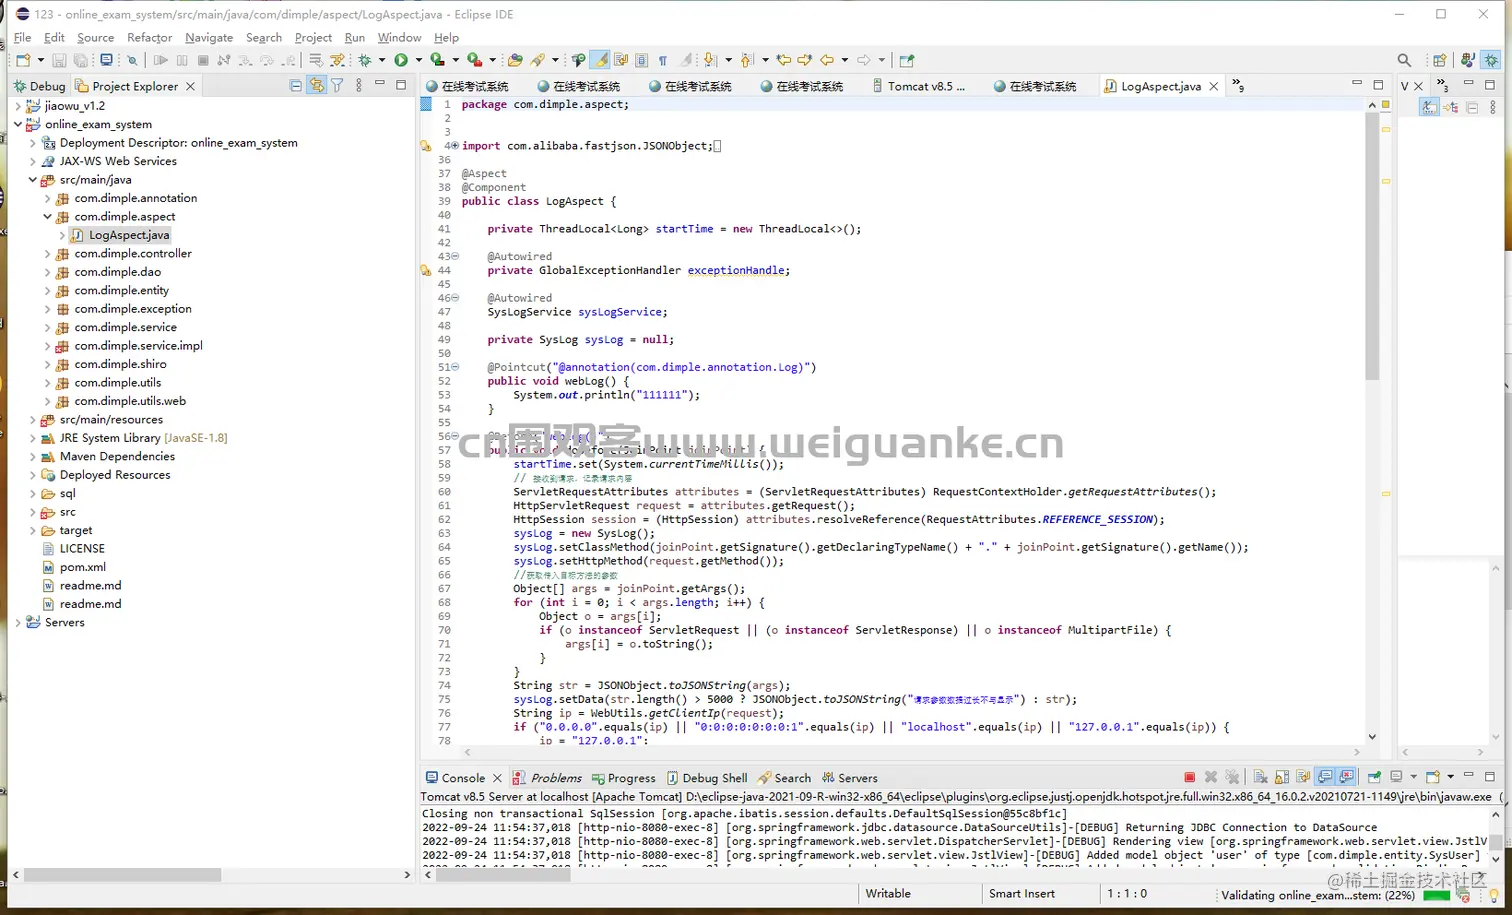Click the Open Perspective icon
Image resolution: width=1512 pixels, height=915 pixels.
[x=1440, y=60]
